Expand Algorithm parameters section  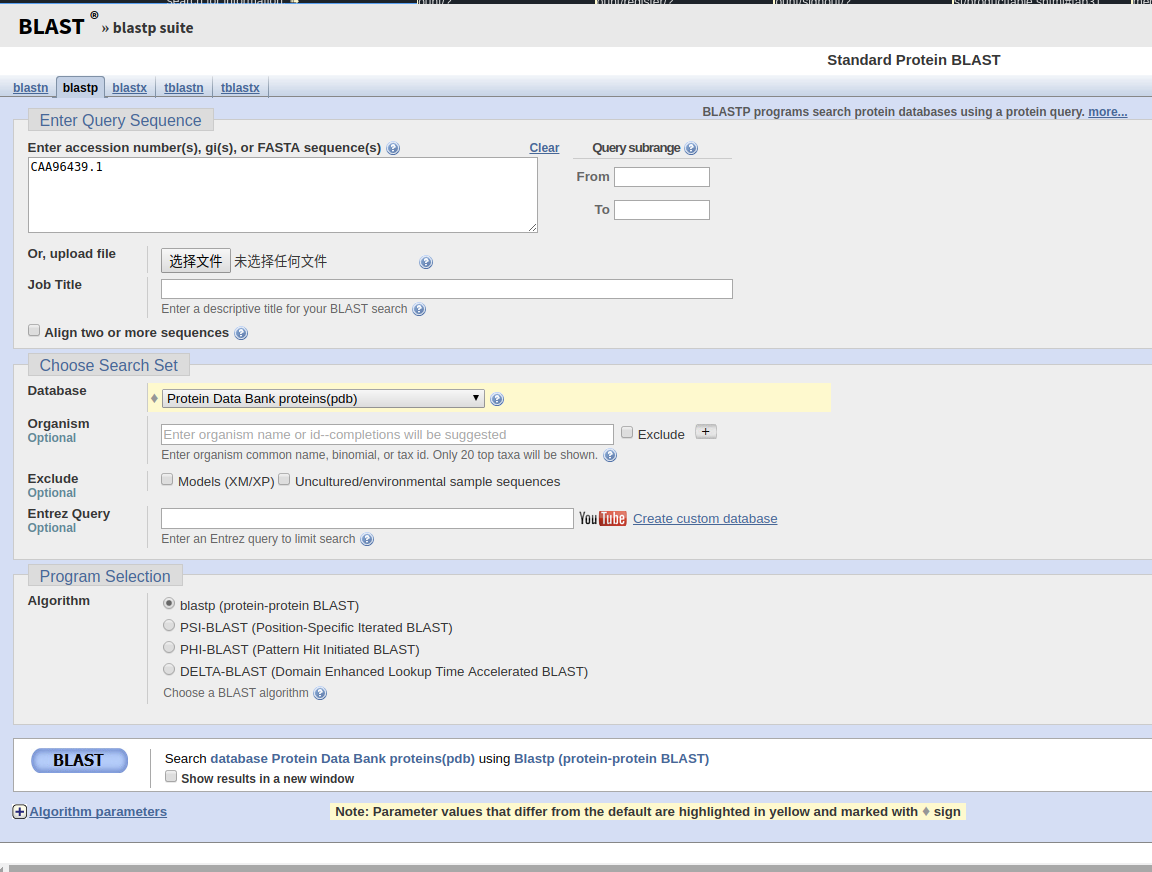[19, 812]
